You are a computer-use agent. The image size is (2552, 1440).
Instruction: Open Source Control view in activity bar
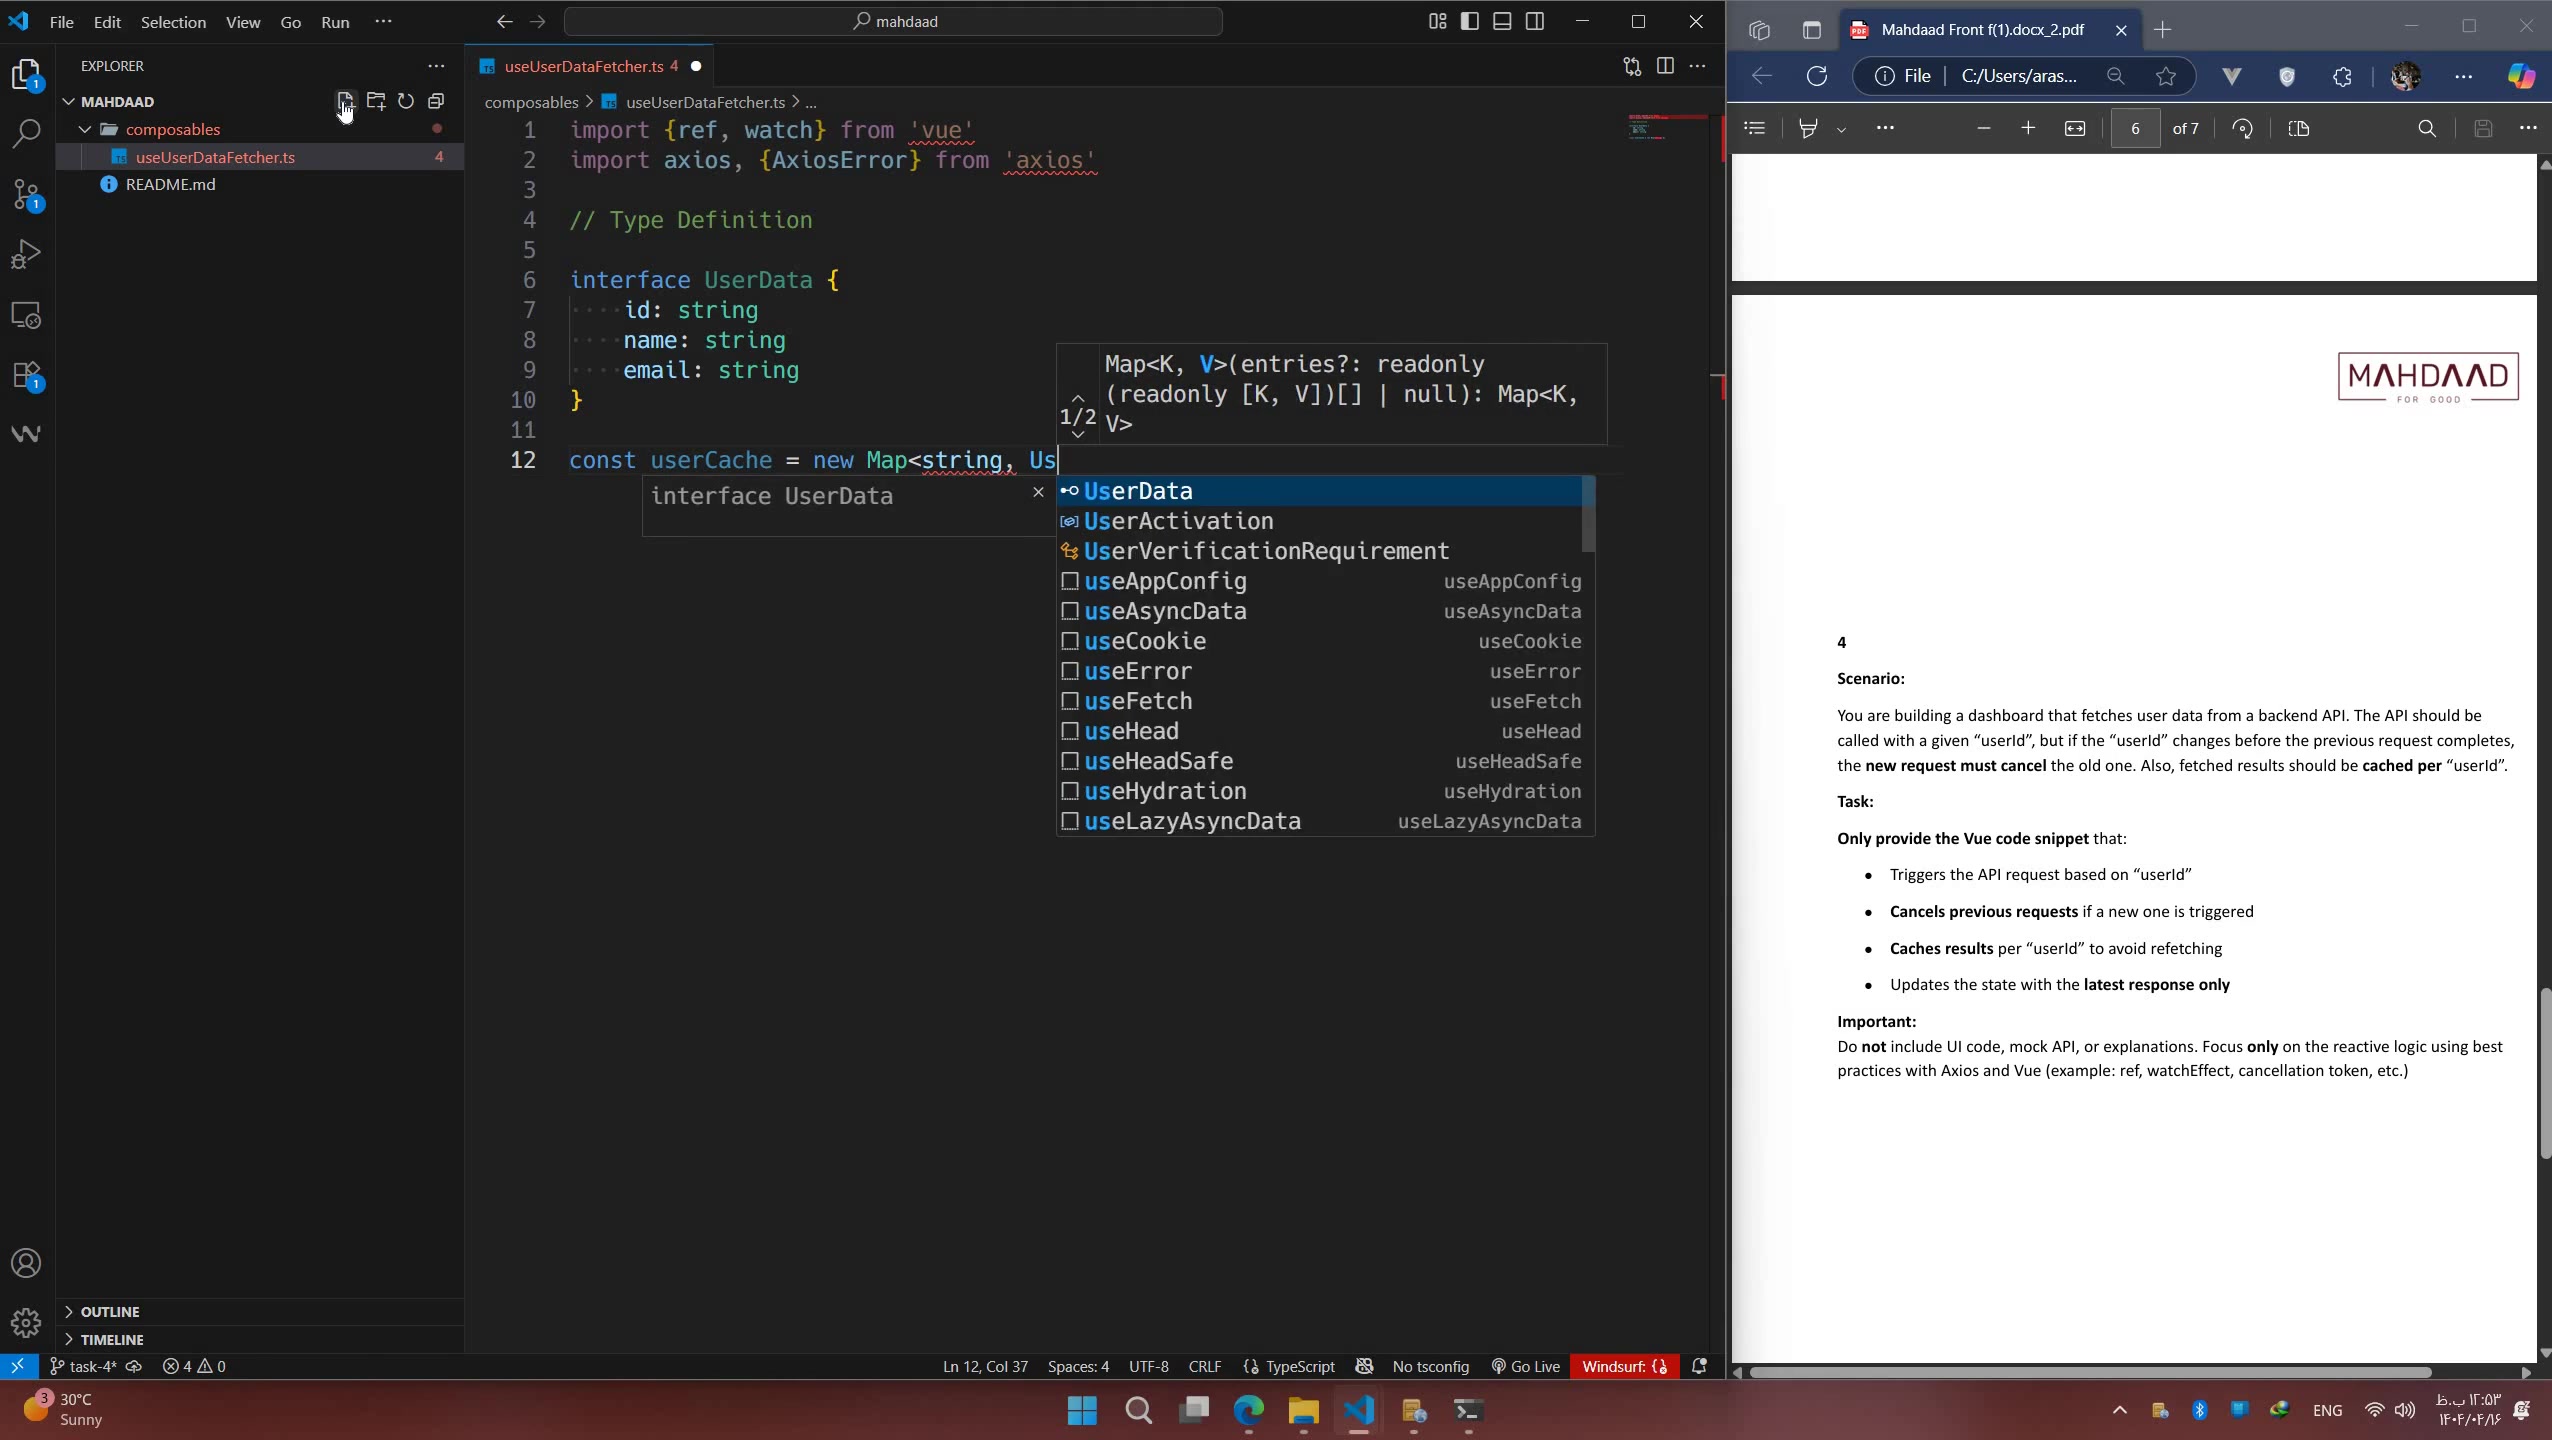point(27,194)
